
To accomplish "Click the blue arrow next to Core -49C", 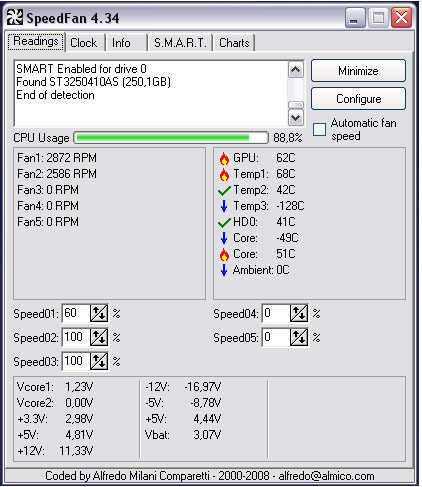I will click(x=224, y=238).
